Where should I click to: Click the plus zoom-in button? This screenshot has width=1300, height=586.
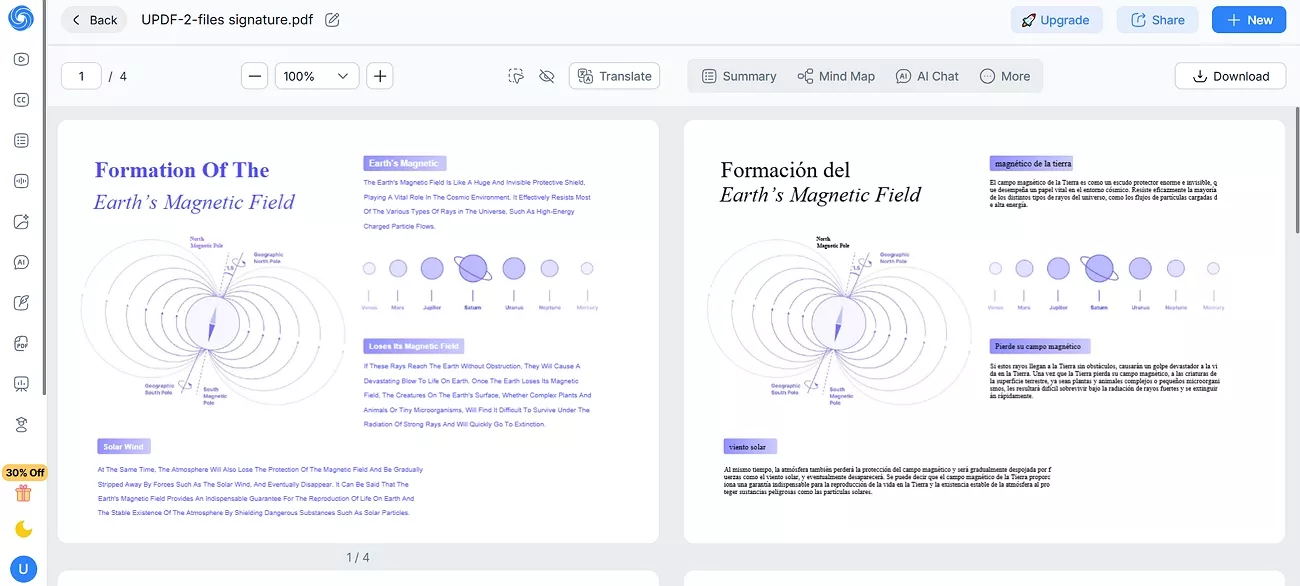[379, 76]
